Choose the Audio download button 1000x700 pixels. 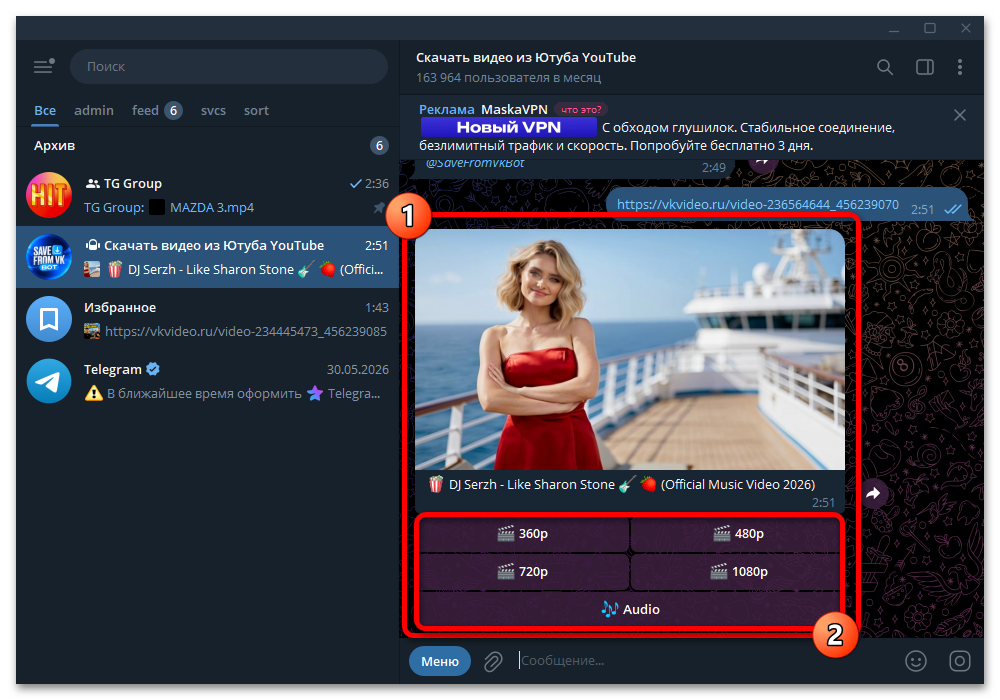pyautogui.click(x=630, y=609)
